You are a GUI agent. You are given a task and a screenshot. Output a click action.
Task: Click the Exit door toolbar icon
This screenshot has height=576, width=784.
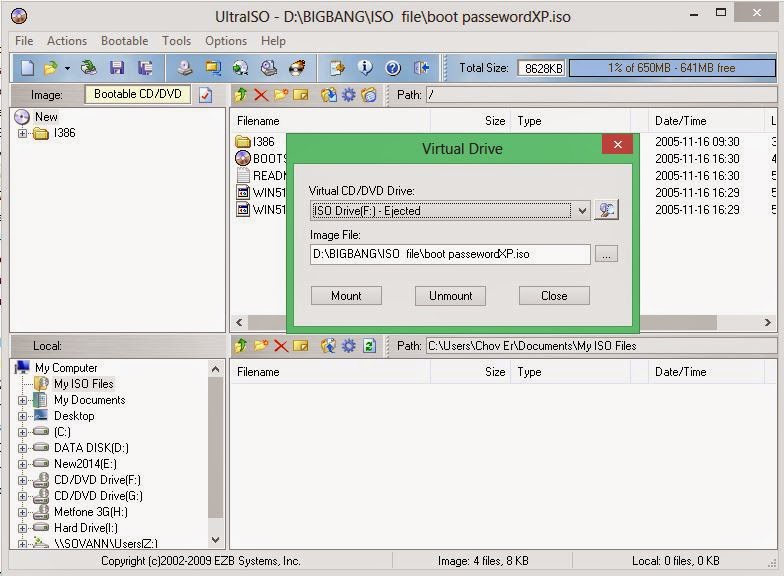point(422,68)
